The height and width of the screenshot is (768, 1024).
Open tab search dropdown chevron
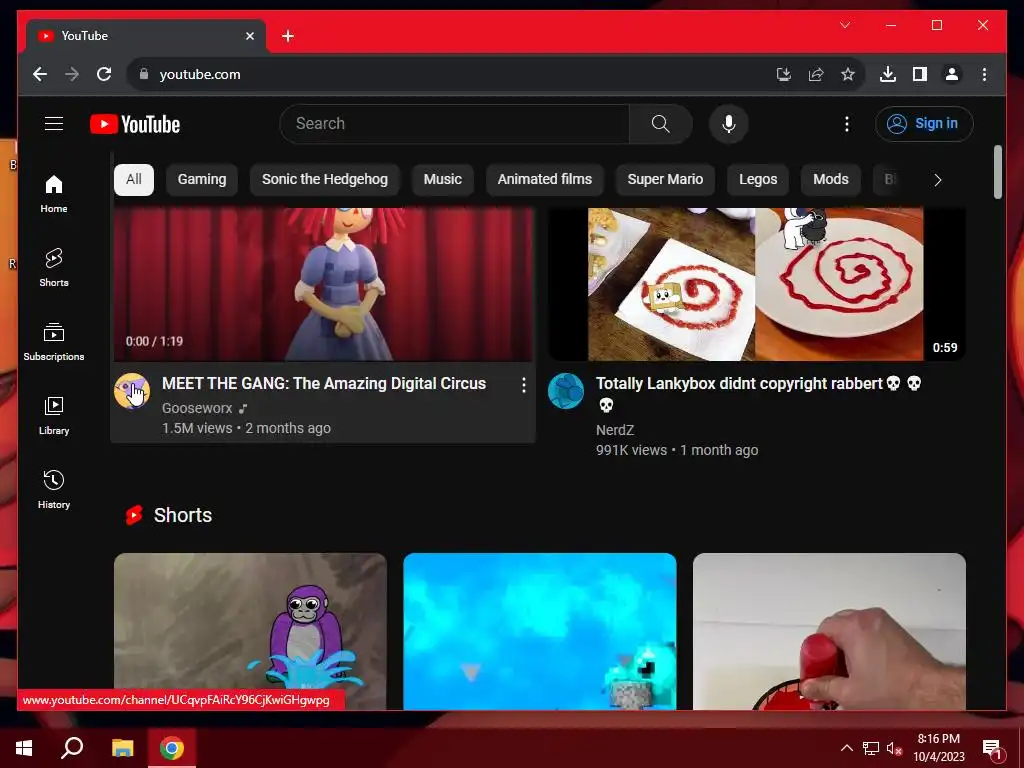pos(845,25)
